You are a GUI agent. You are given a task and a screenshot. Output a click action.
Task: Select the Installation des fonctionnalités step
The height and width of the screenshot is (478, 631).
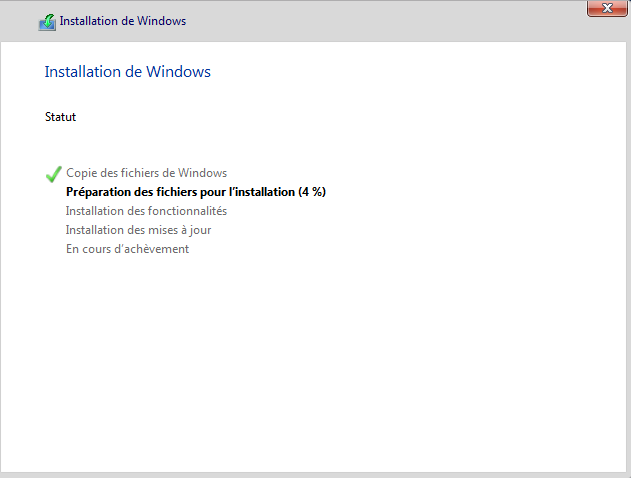pos(146,211)
